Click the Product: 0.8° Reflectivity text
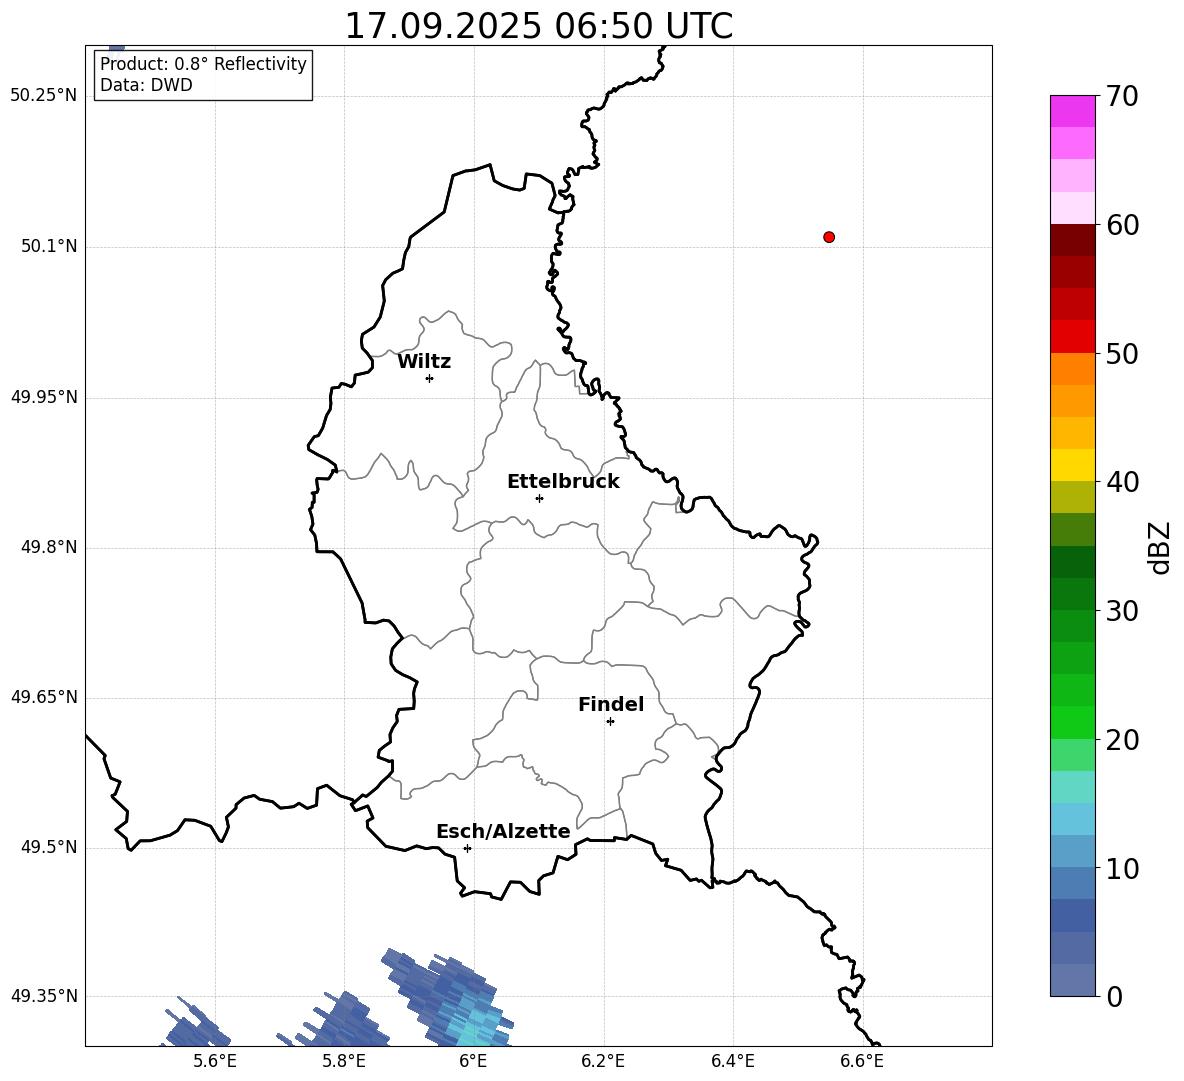 (203, 63)
